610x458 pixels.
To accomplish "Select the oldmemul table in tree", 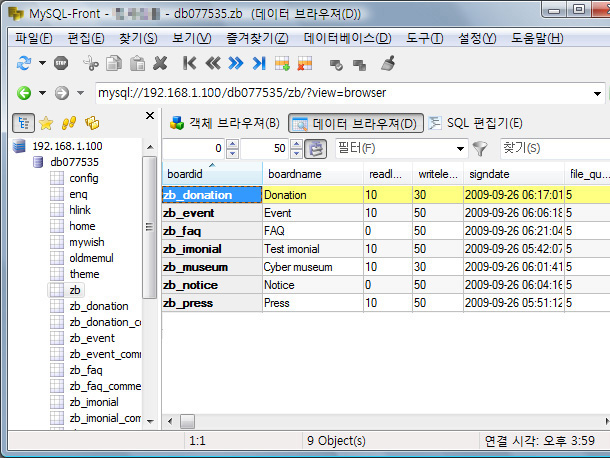I will click(91, 258).
